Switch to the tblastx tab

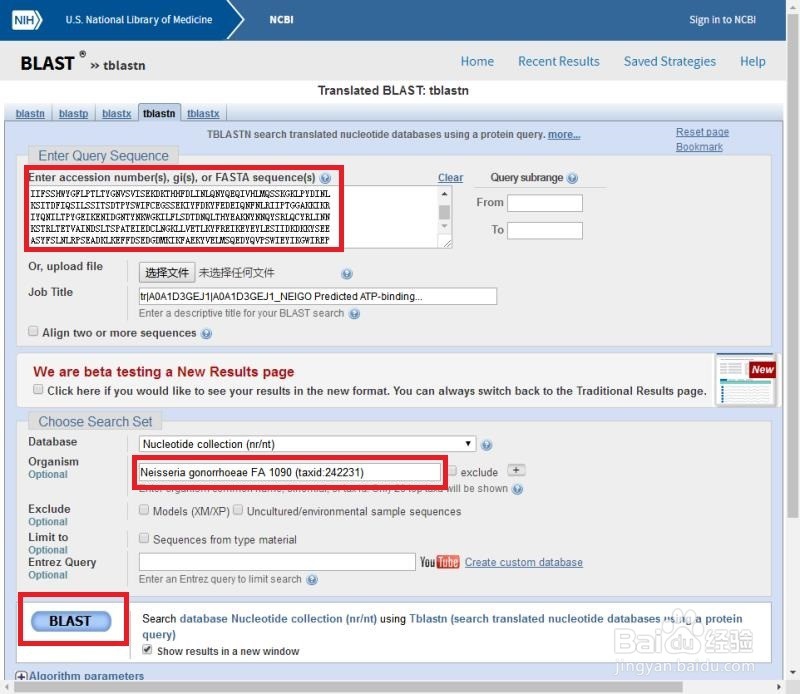click(203, 113)
